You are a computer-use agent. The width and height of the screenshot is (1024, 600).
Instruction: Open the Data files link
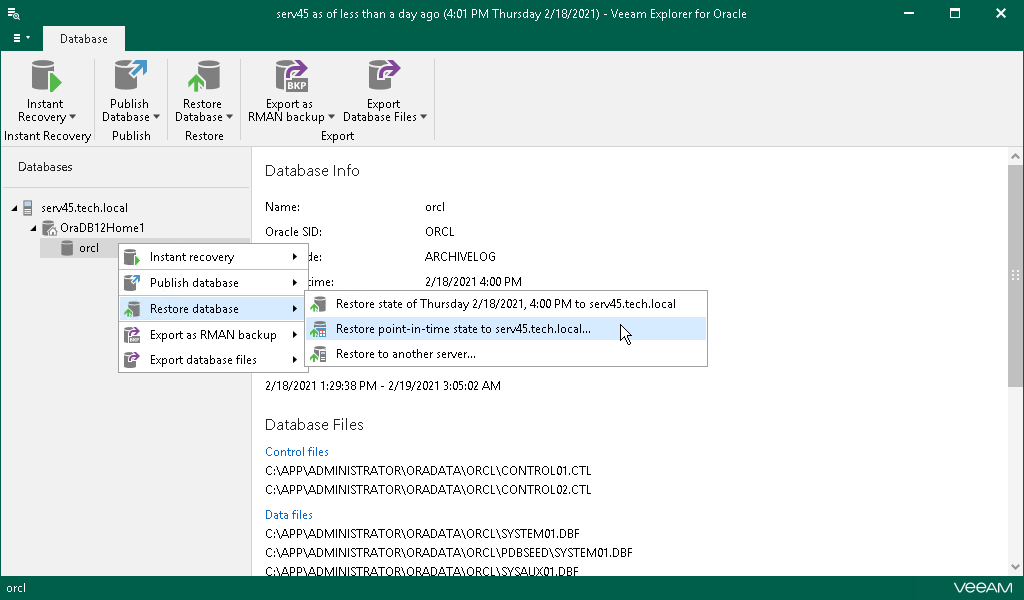(x=289, y=515)
